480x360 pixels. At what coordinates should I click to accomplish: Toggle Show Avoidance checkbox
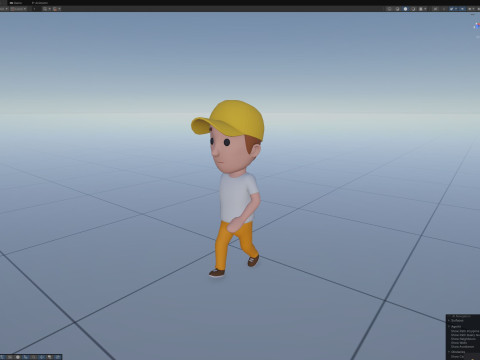(x=462, y=347)
